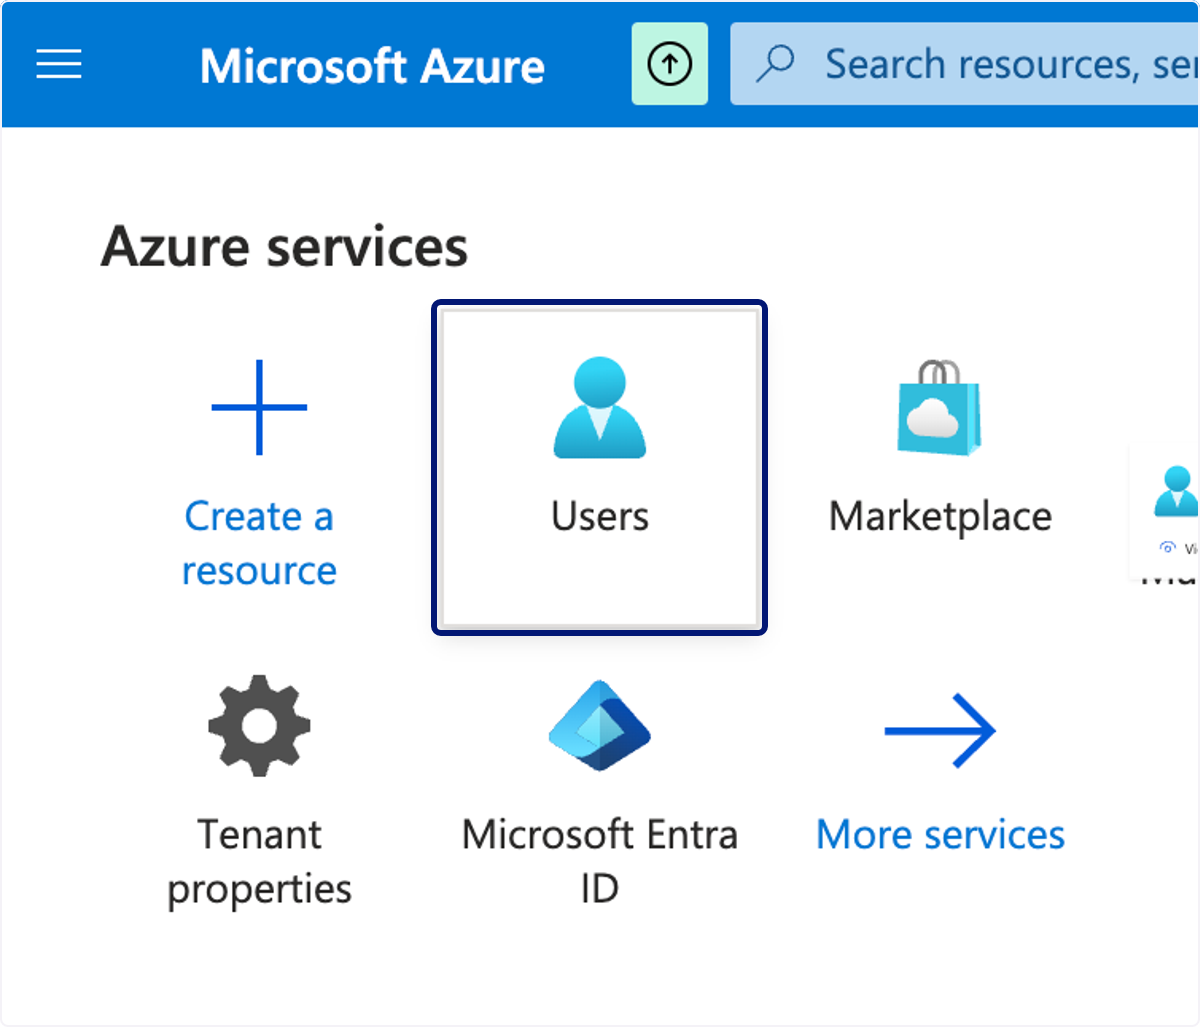1200x1027 pixels.
Task: Click the Tenant properties label
Action: point(259,861)
